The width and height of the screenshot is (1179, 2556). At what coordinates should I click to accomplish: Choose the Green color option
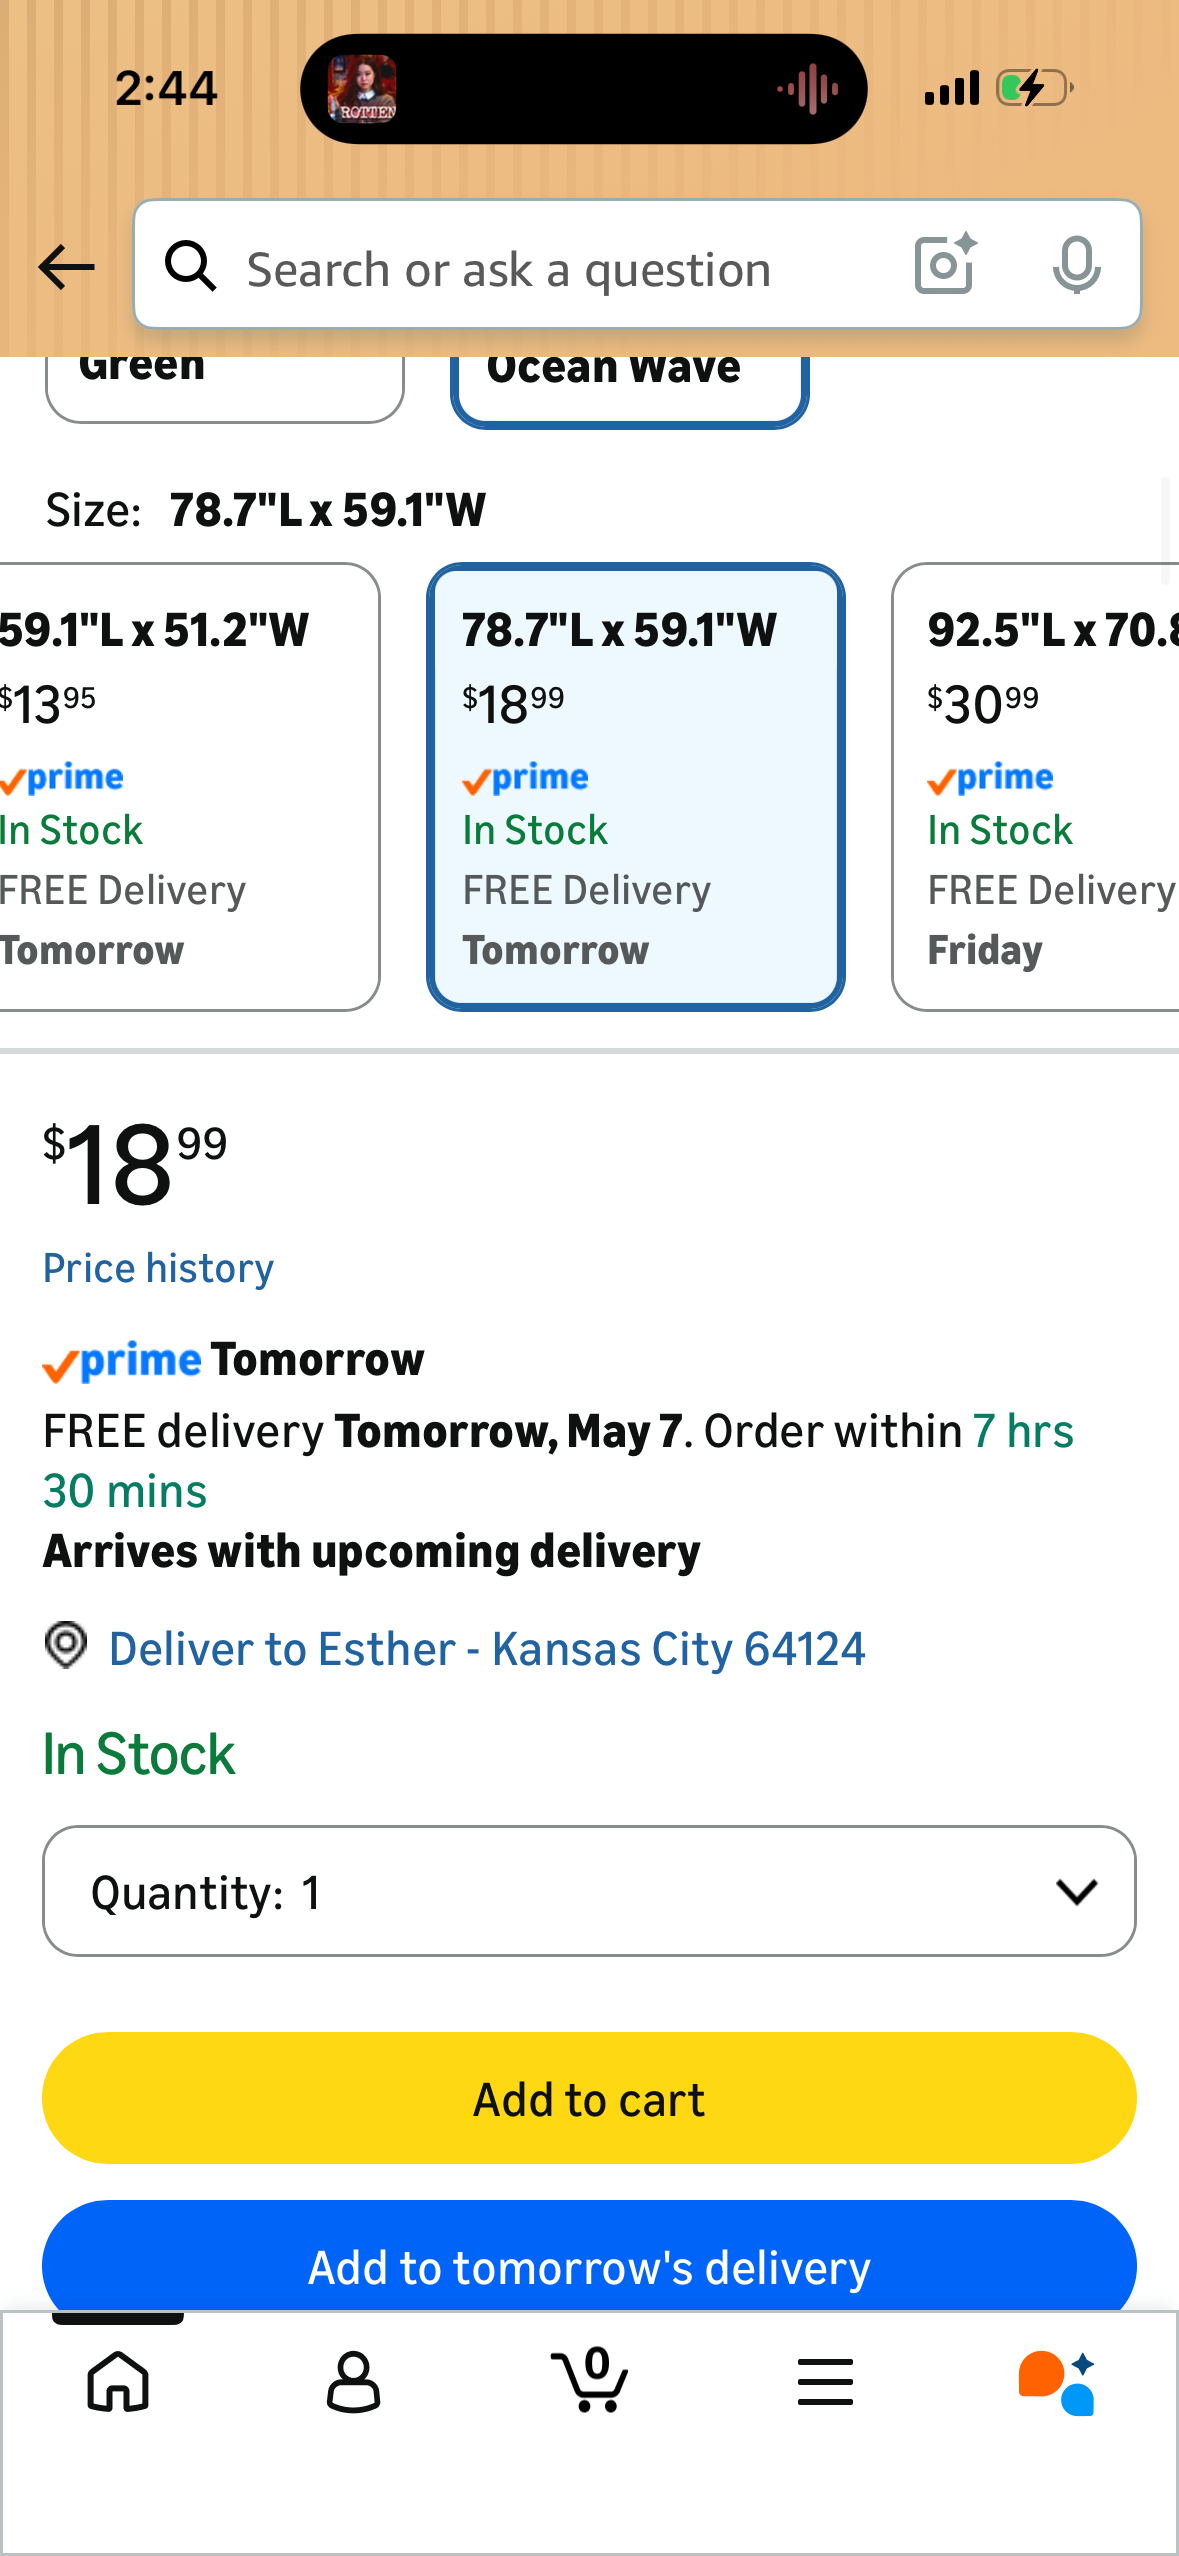224,388
